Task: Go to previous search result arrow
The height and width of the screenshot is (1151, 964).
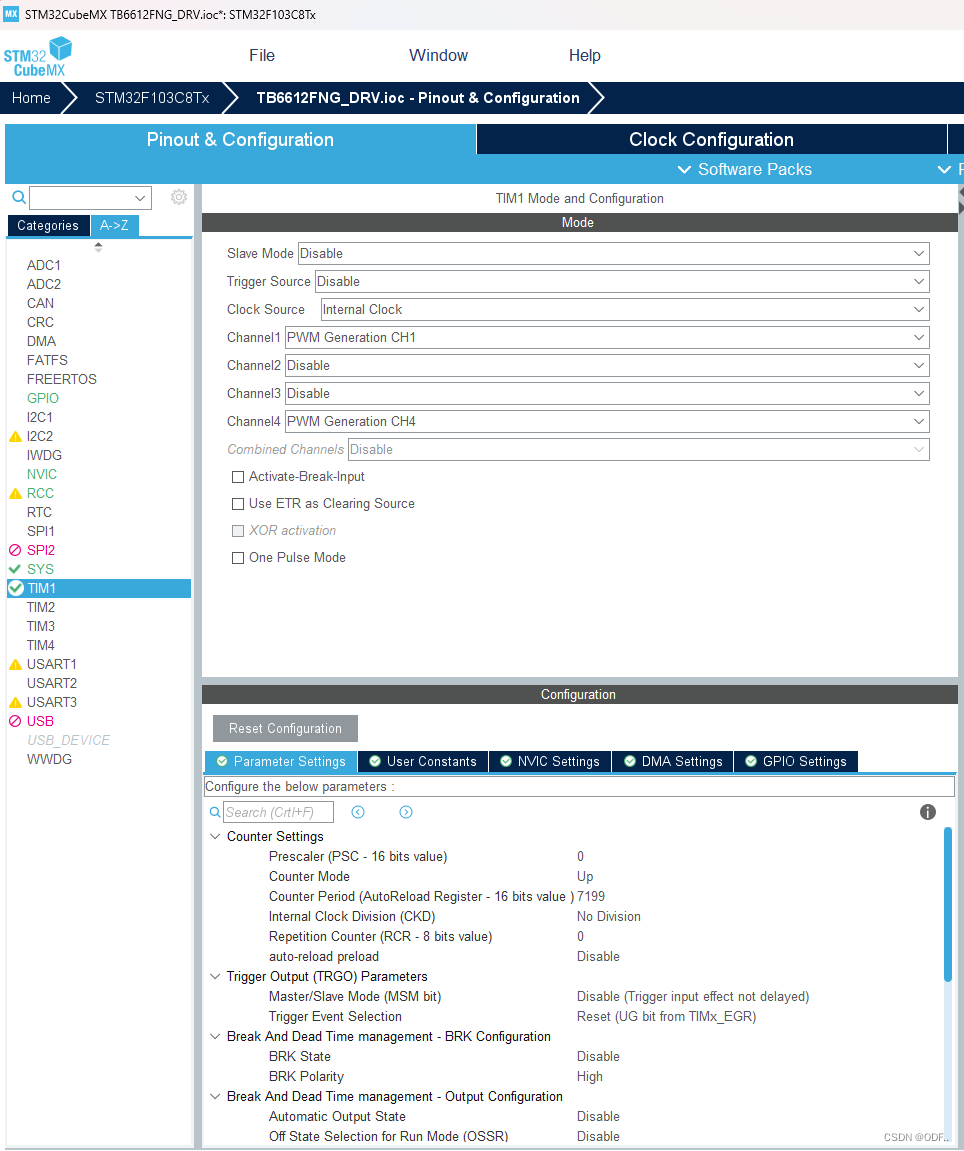Action: pos(358,812)
